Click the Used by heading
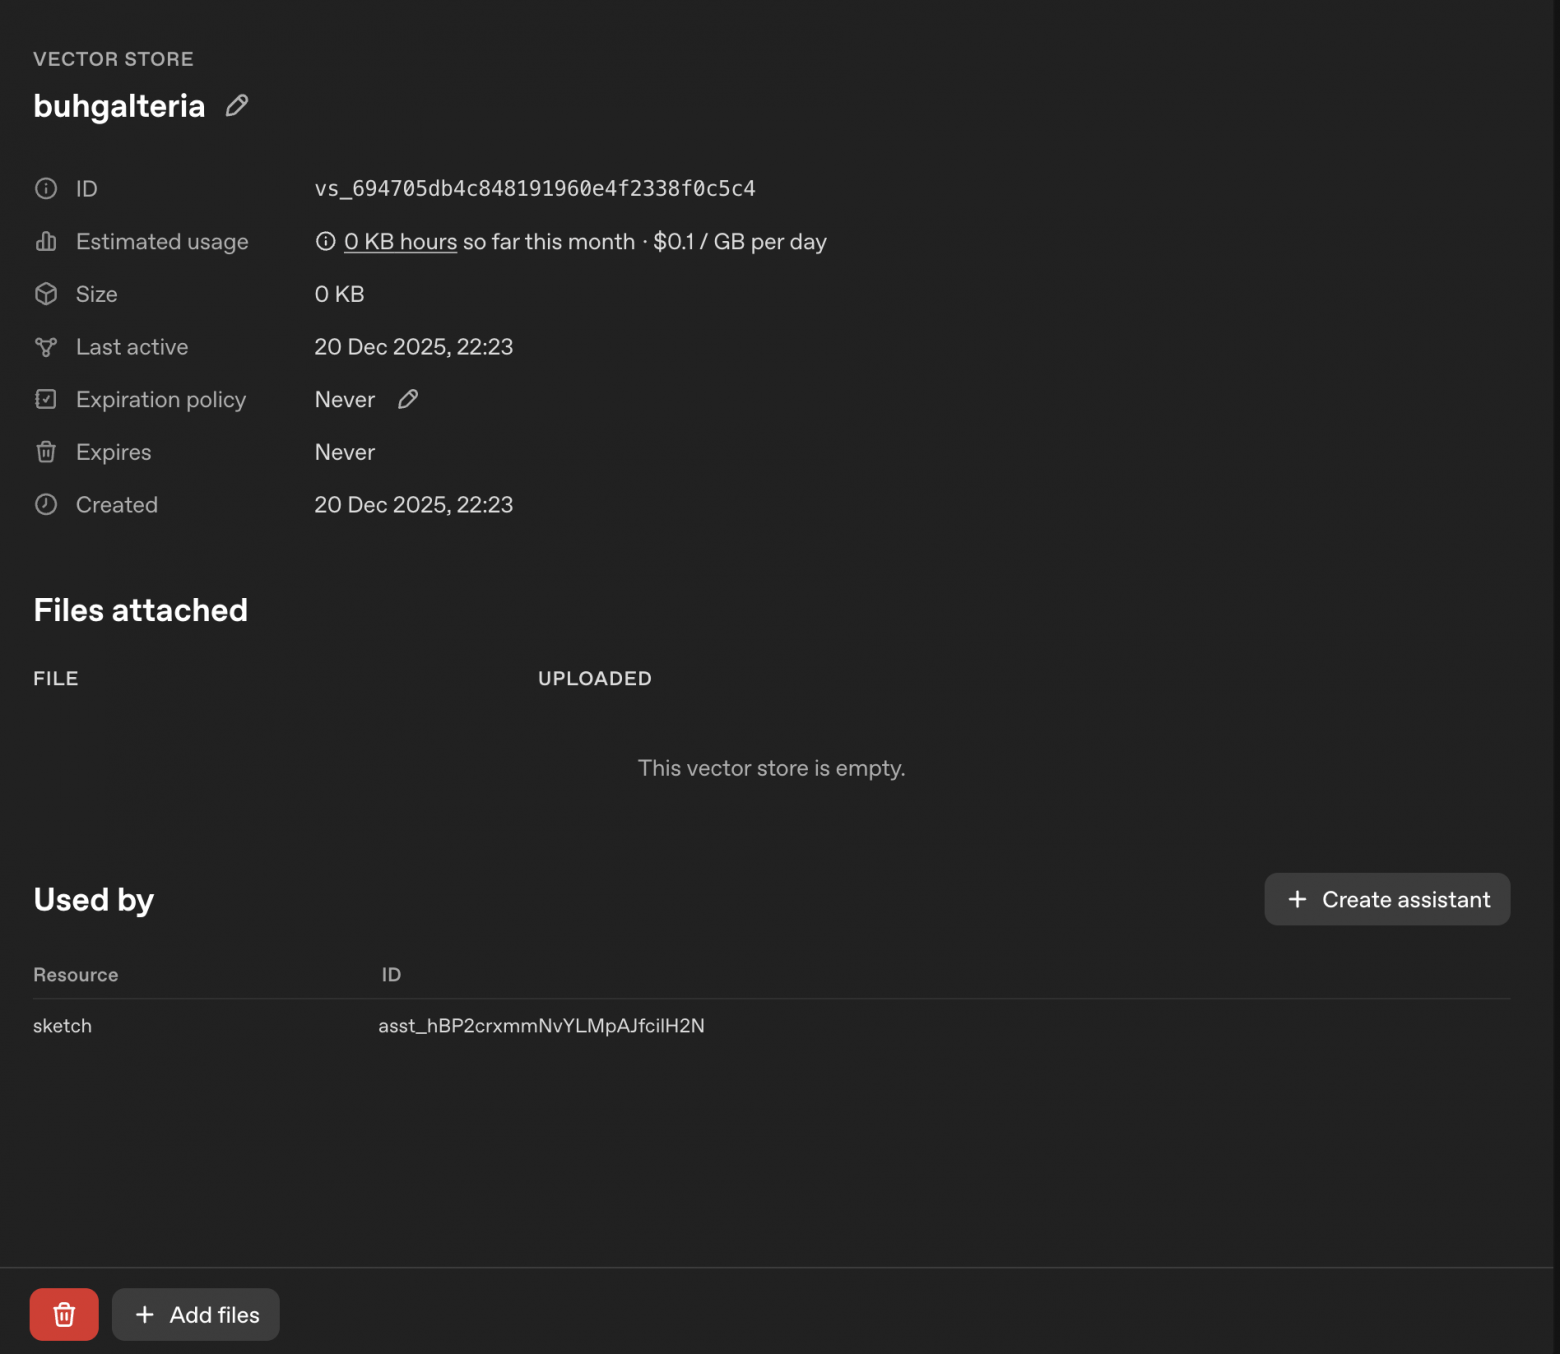 94,900
